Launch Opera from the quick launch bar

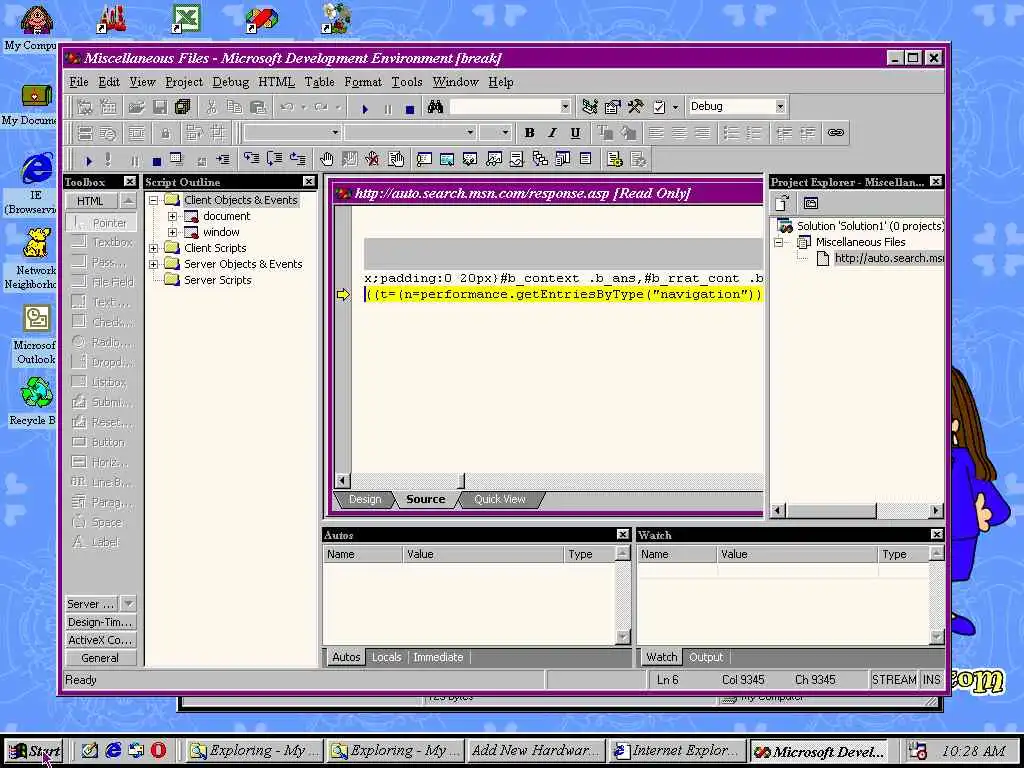click(158, 750)
